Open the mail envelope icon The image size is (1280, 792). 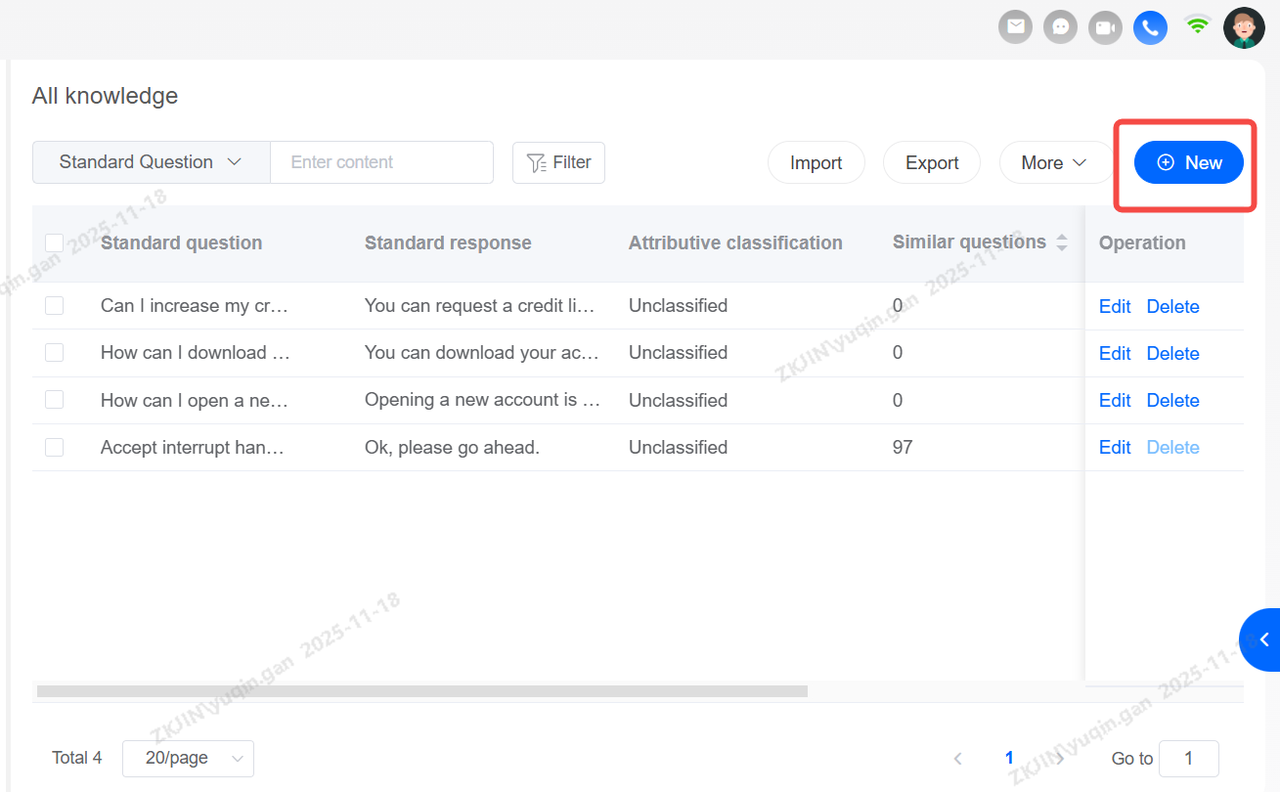[1016, 27]
